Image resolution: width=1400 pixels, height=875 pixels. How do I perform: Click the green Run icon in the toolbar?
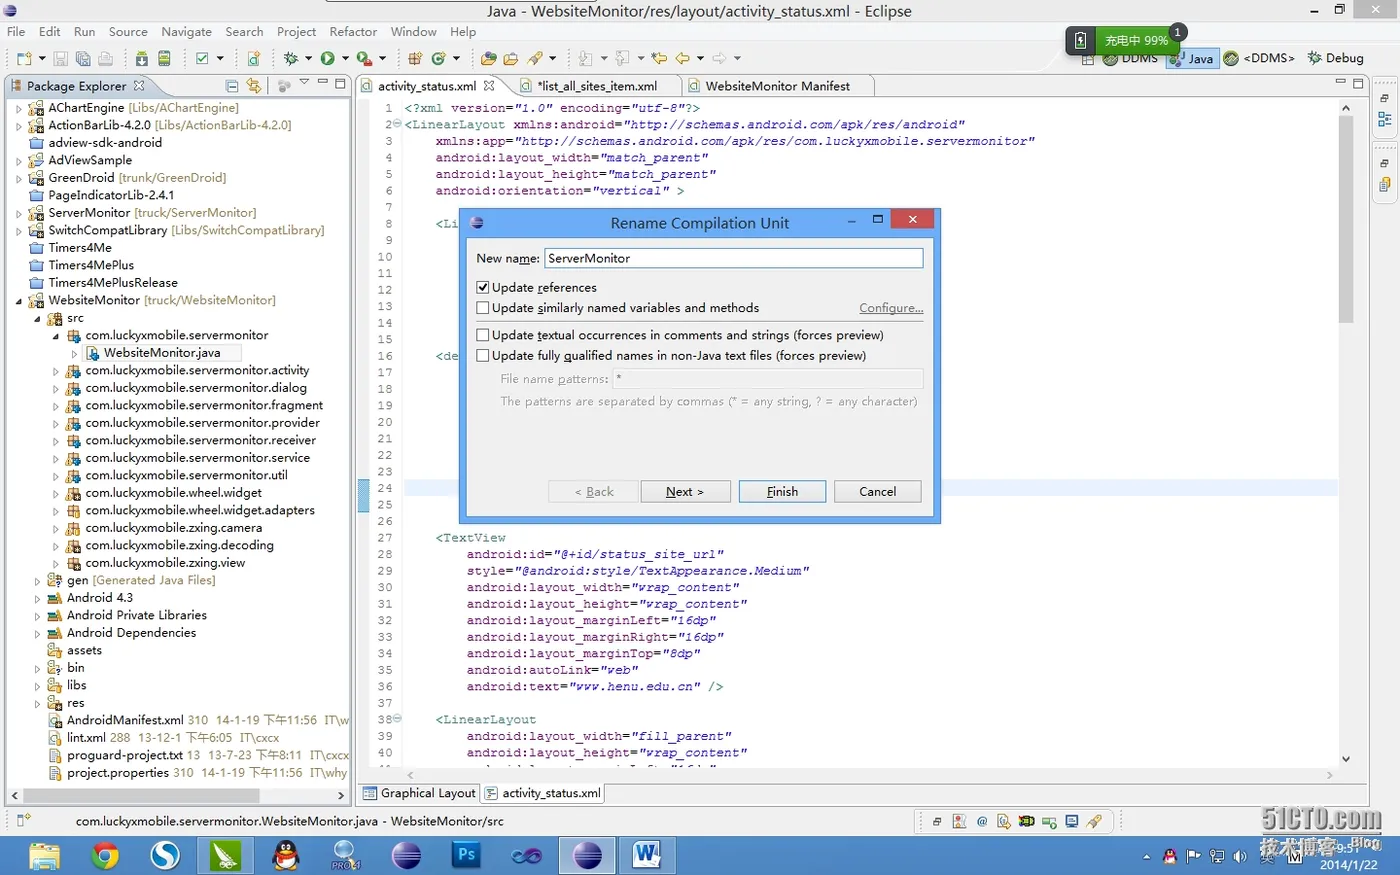coord(327,59)
